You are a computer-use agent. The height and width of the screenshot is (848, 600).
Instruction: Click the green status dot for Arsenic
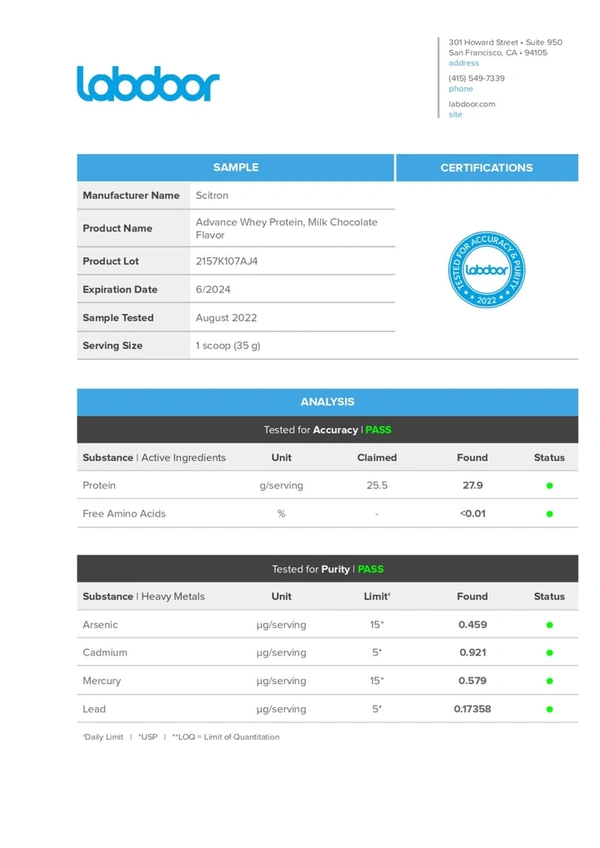coord(549,625)
